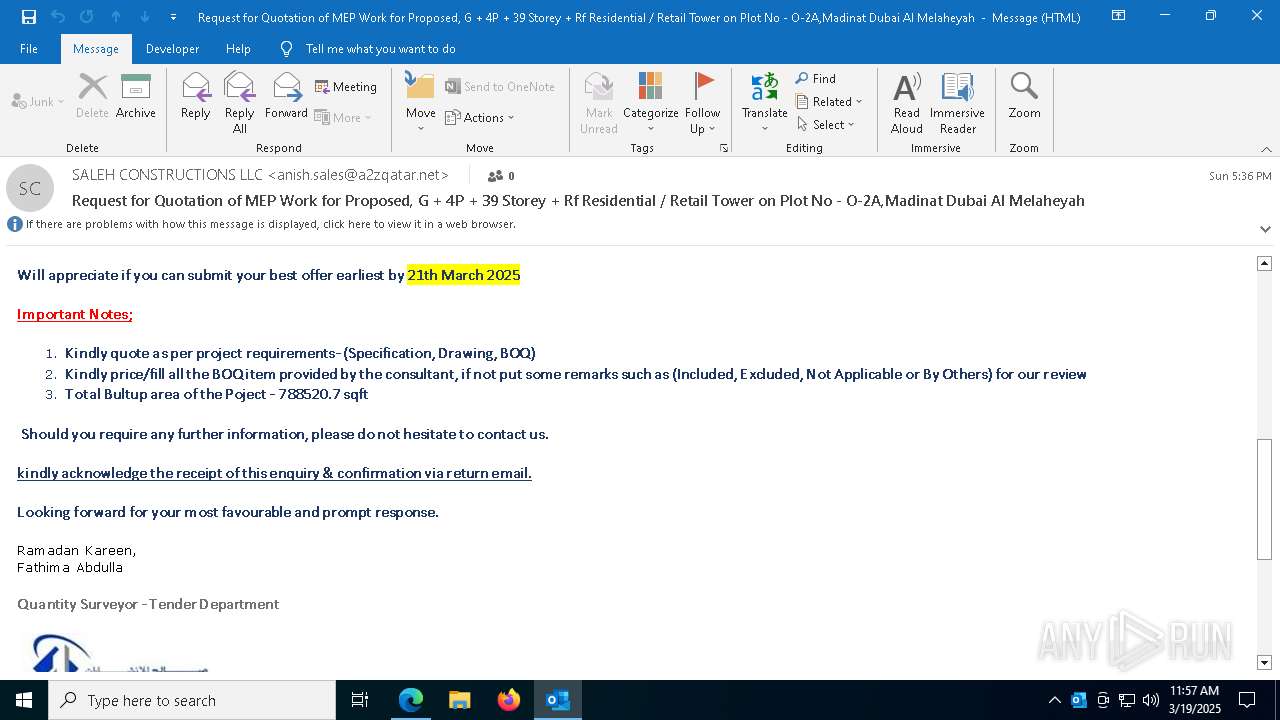1280x720 pixels.
Task: Reply with a Meeting
Action: (x=346, y=87)
